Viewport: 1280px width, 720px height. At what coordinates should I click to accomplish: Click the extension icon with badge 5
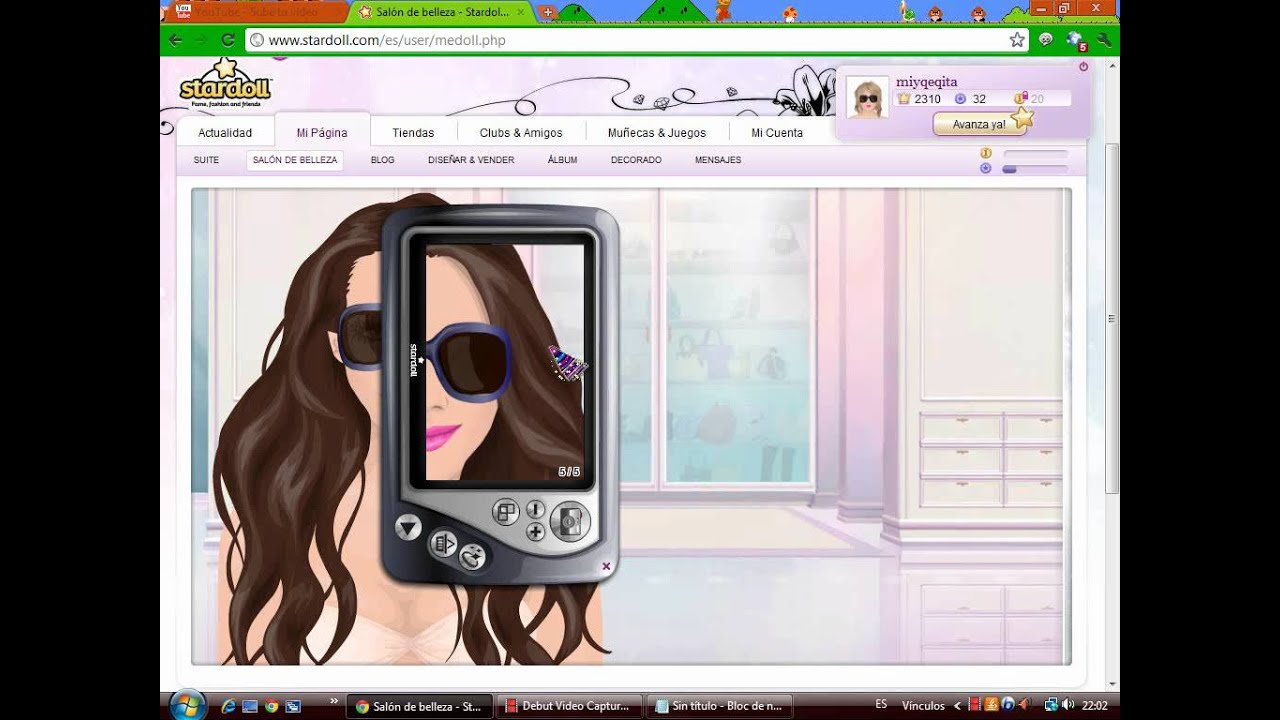[1076, 41]
